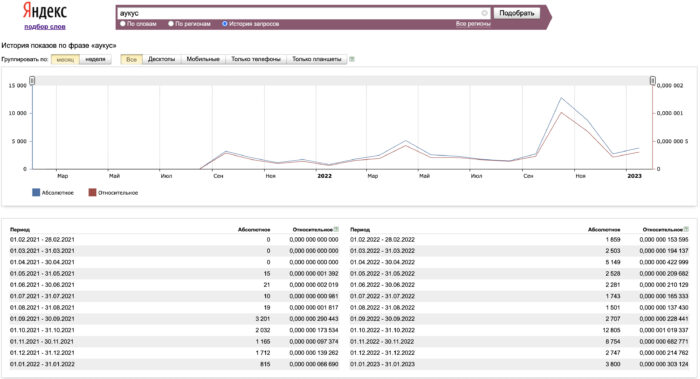Click the row 01.04.2022 - 30.04.2022
The width and height of the screenshot is (700, 379).
520,262
